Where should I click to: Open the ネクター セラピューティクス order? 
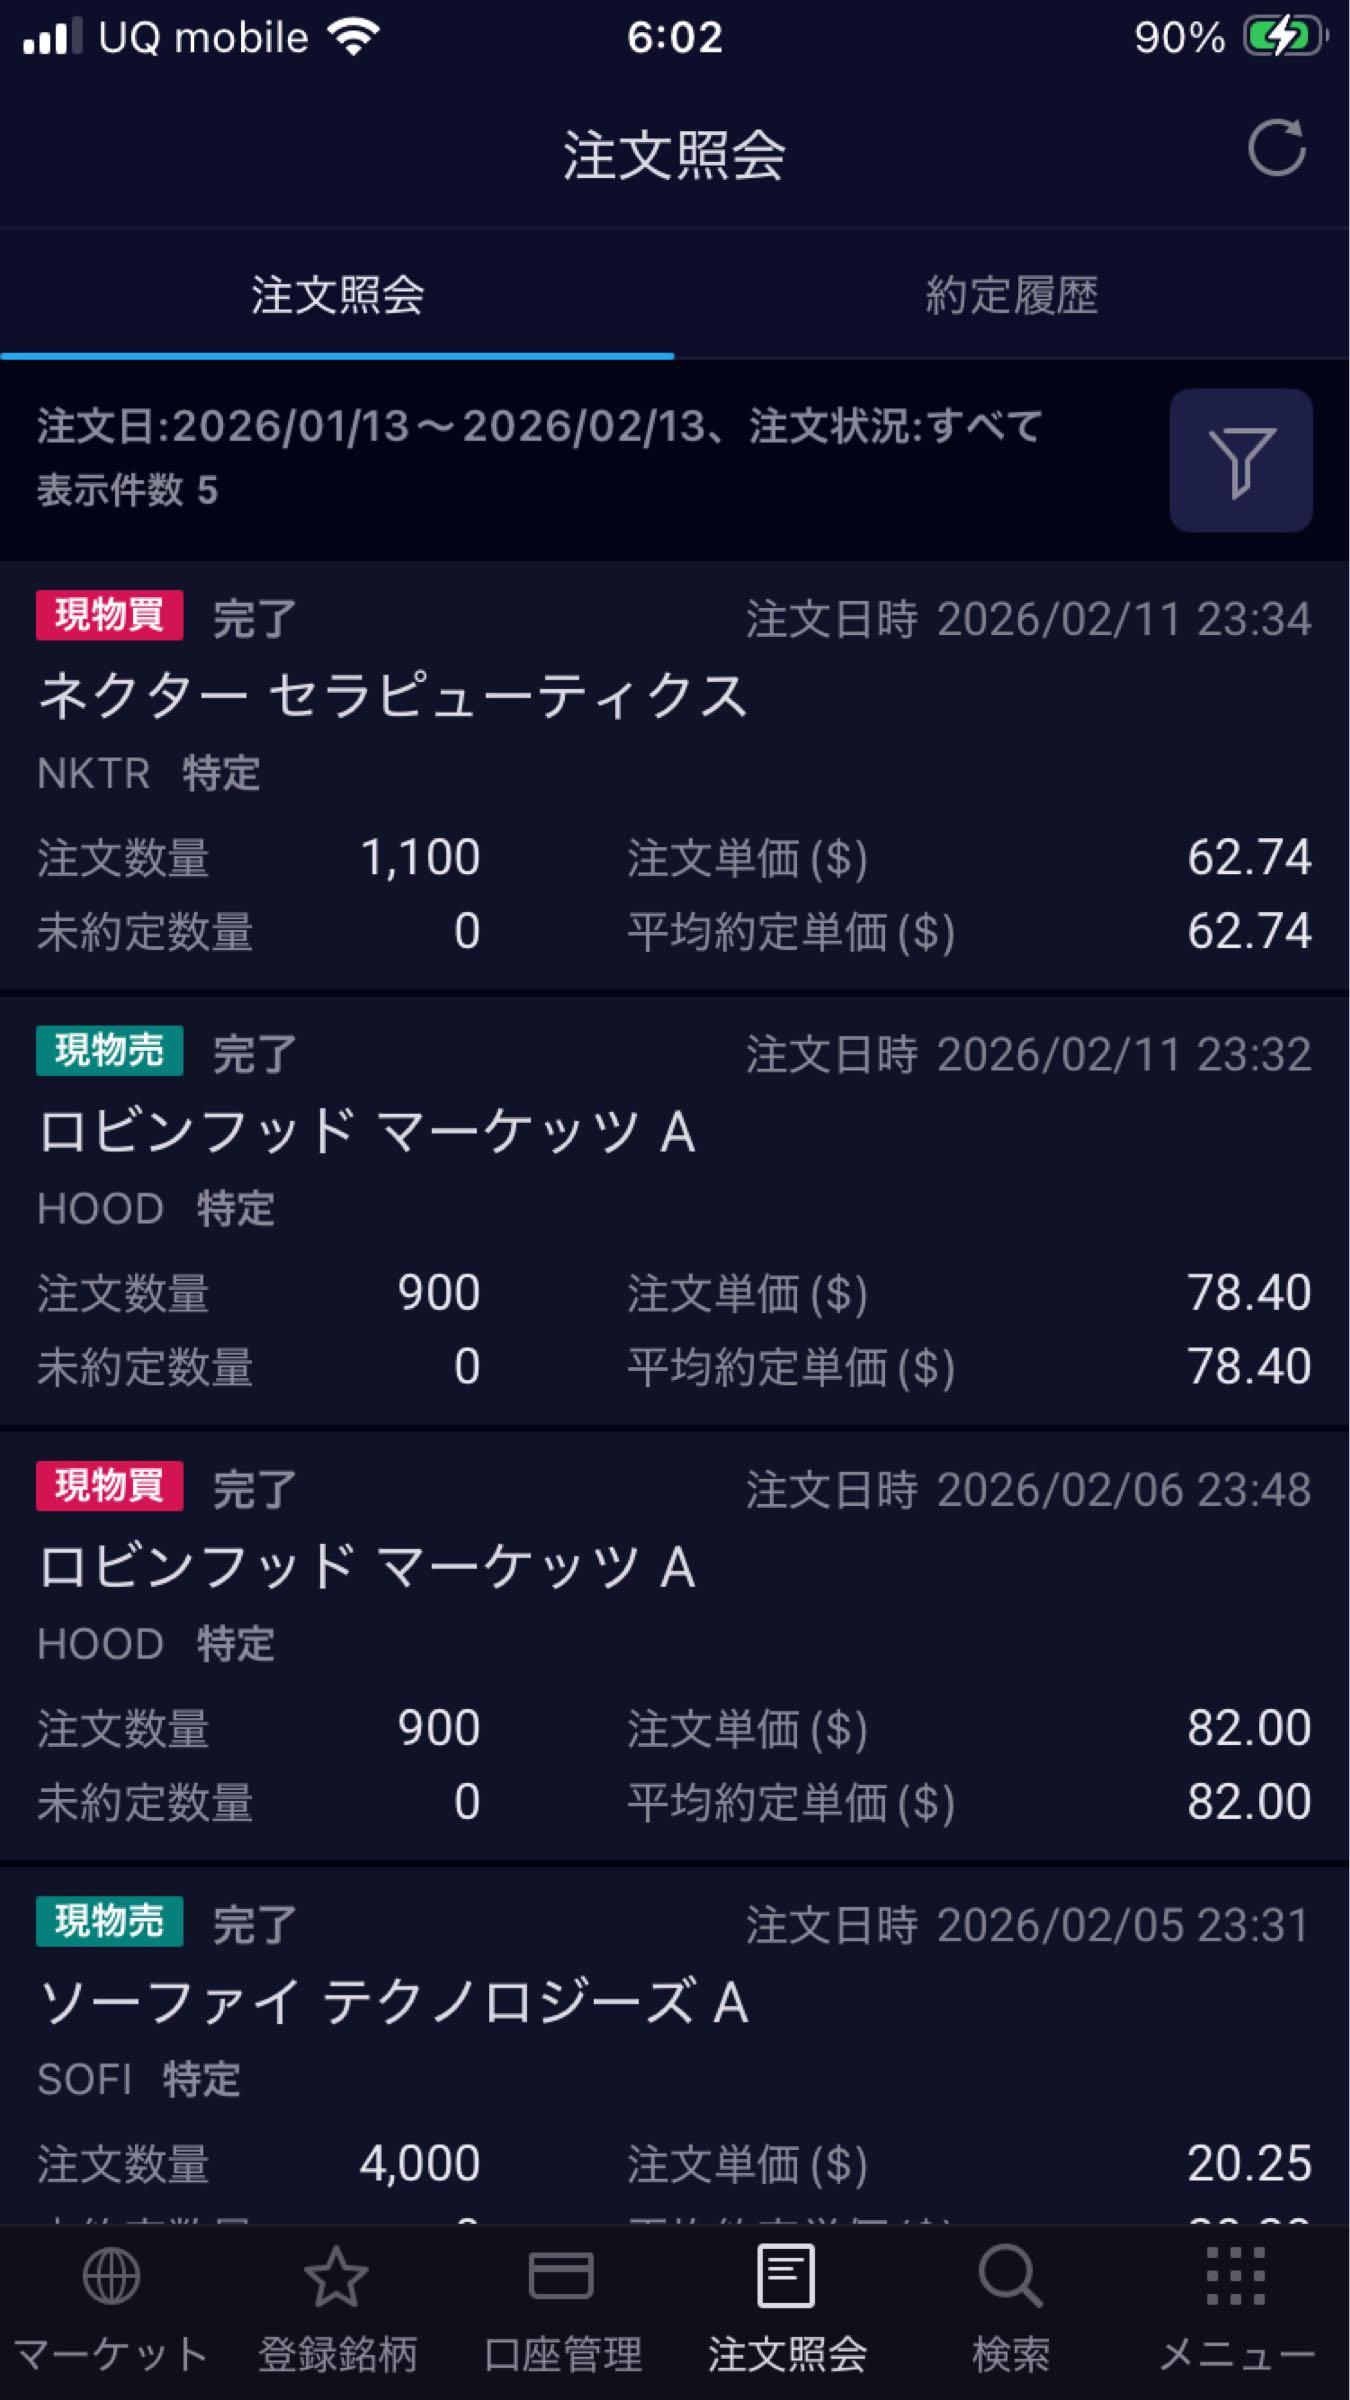point(392,696)
